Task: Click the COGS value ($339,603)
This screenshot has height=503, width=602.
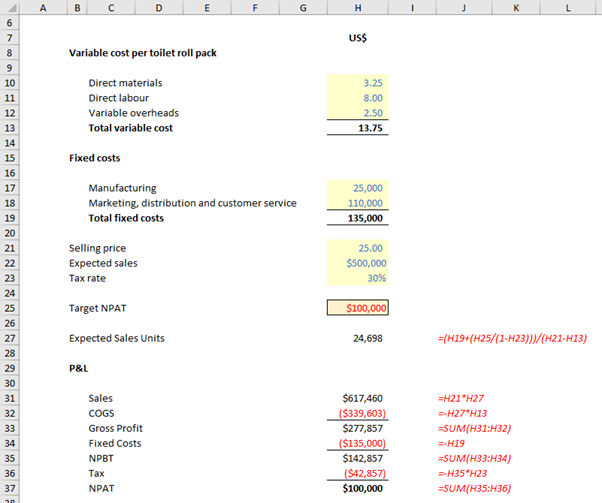Action: (x=357, y=413)
